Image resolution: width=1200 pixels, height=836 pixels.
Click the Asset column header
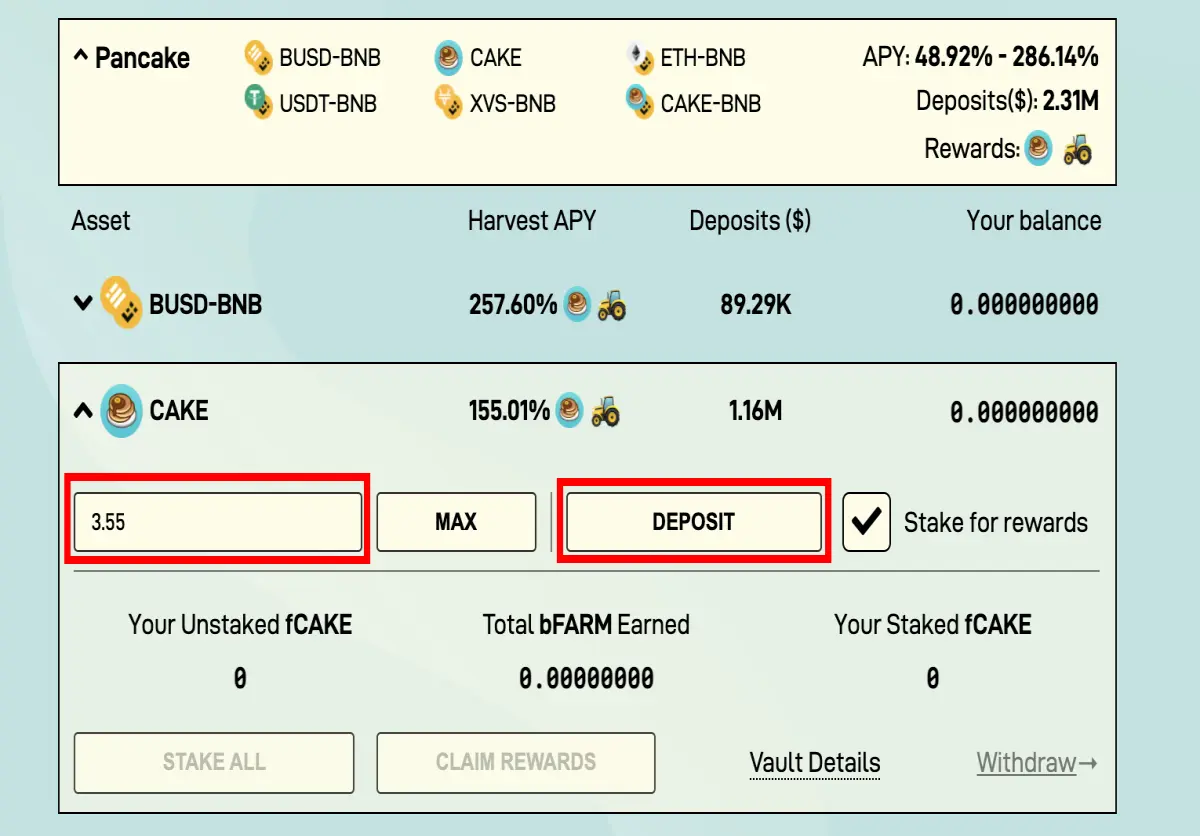(101, 220)
